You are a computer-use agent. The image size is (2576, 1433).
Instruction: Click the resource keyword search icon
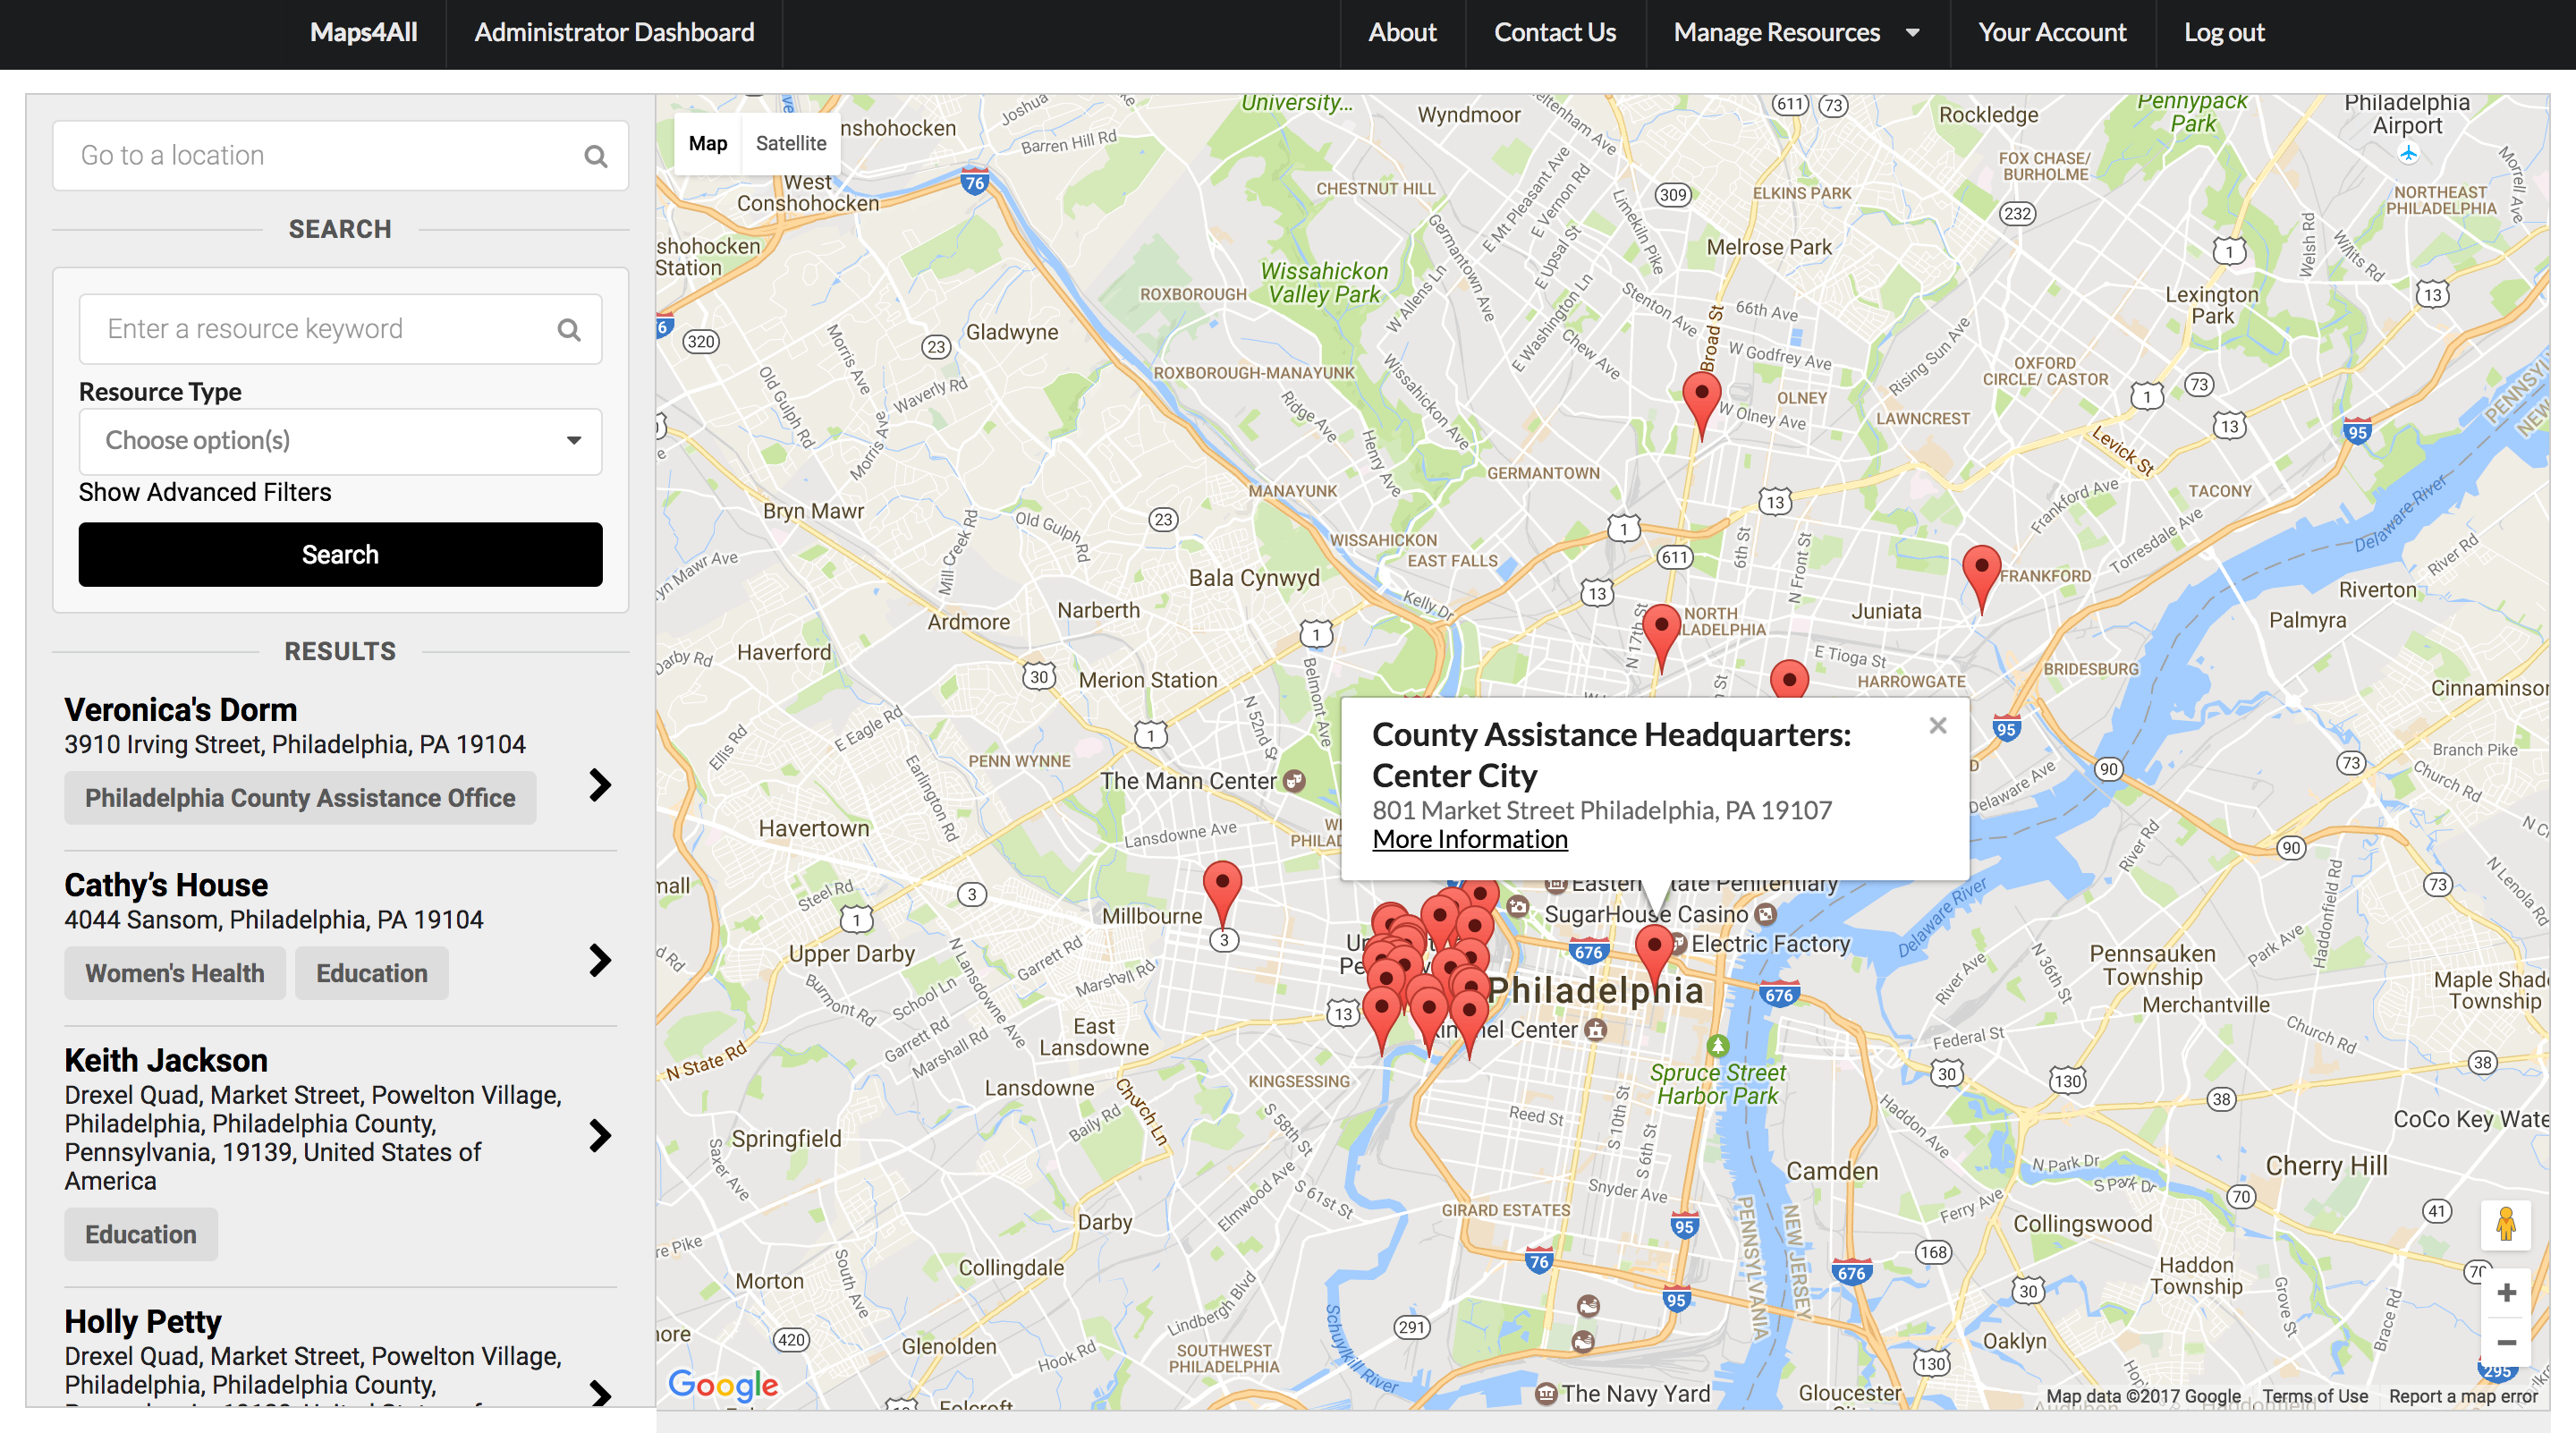click(x=568, y=329)
